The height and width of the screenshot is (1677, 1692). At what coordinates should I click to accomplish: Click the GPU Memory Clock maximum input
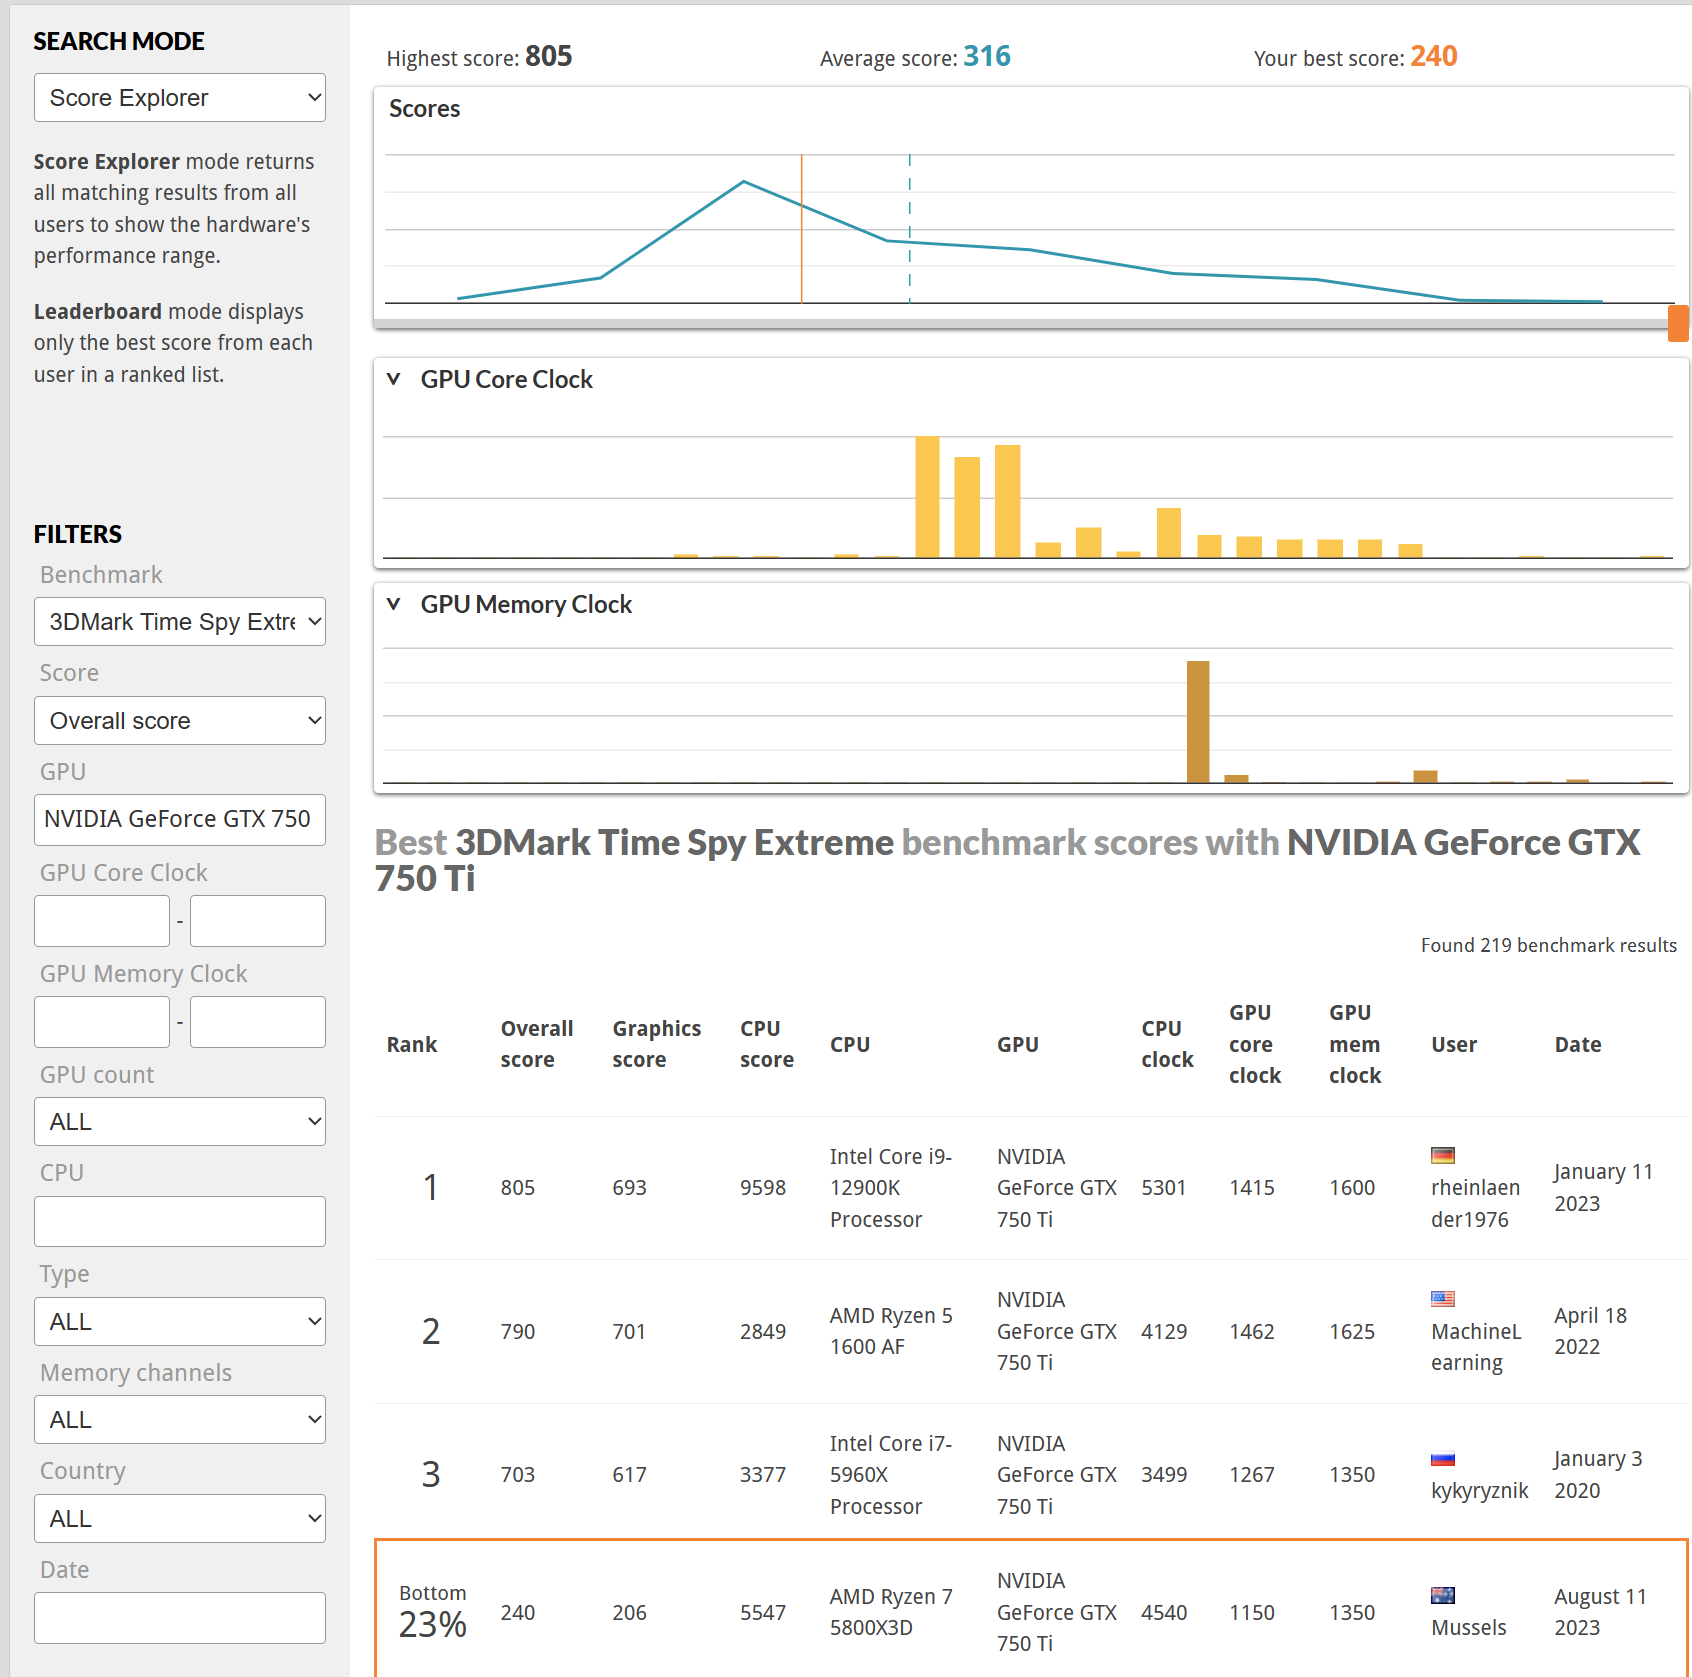coord(258,1022)
